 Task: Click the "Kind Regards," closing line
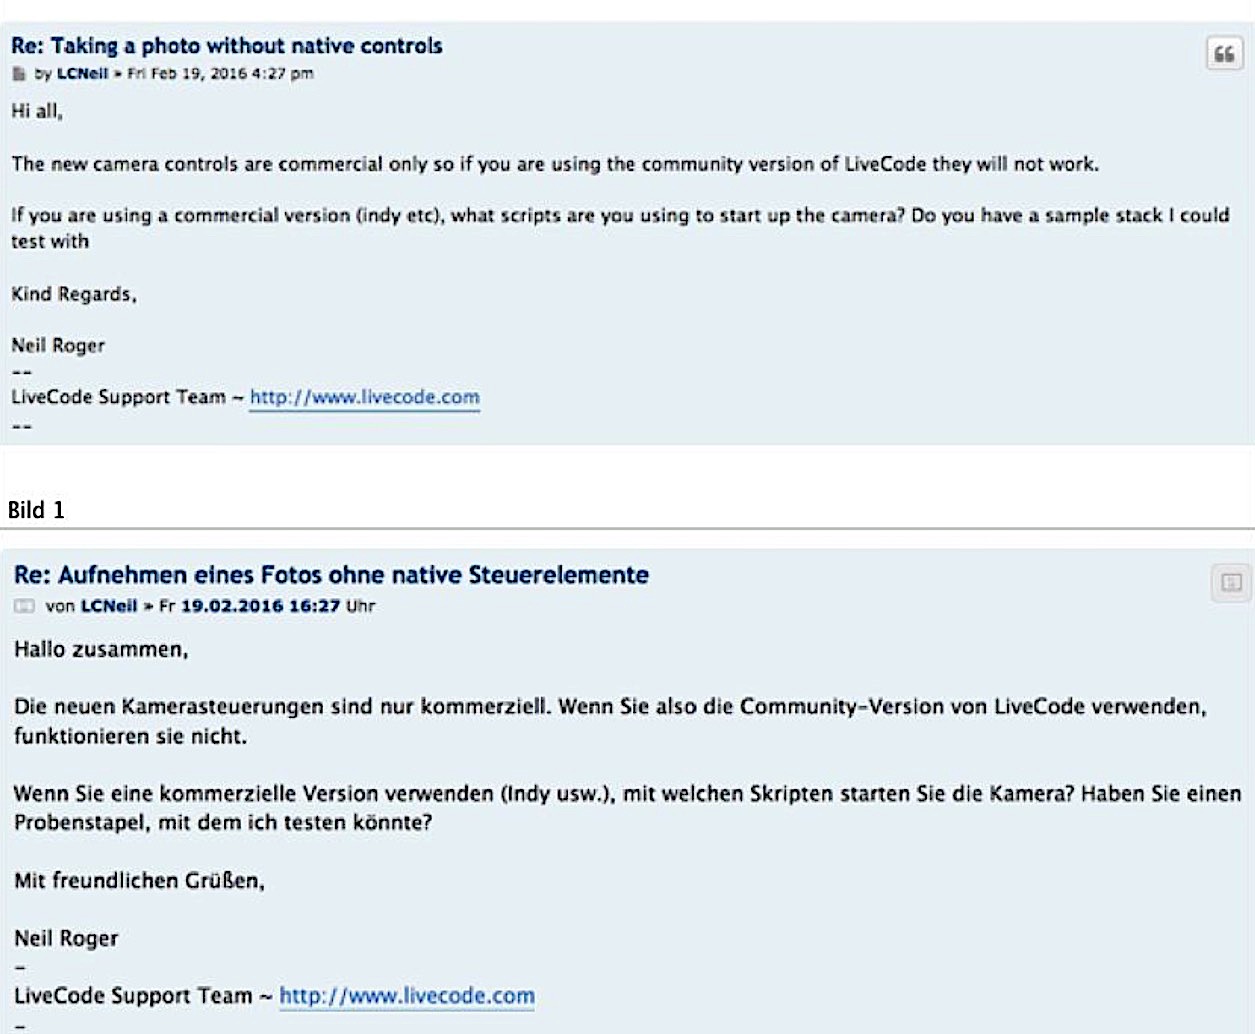click(x=74, y=294)
